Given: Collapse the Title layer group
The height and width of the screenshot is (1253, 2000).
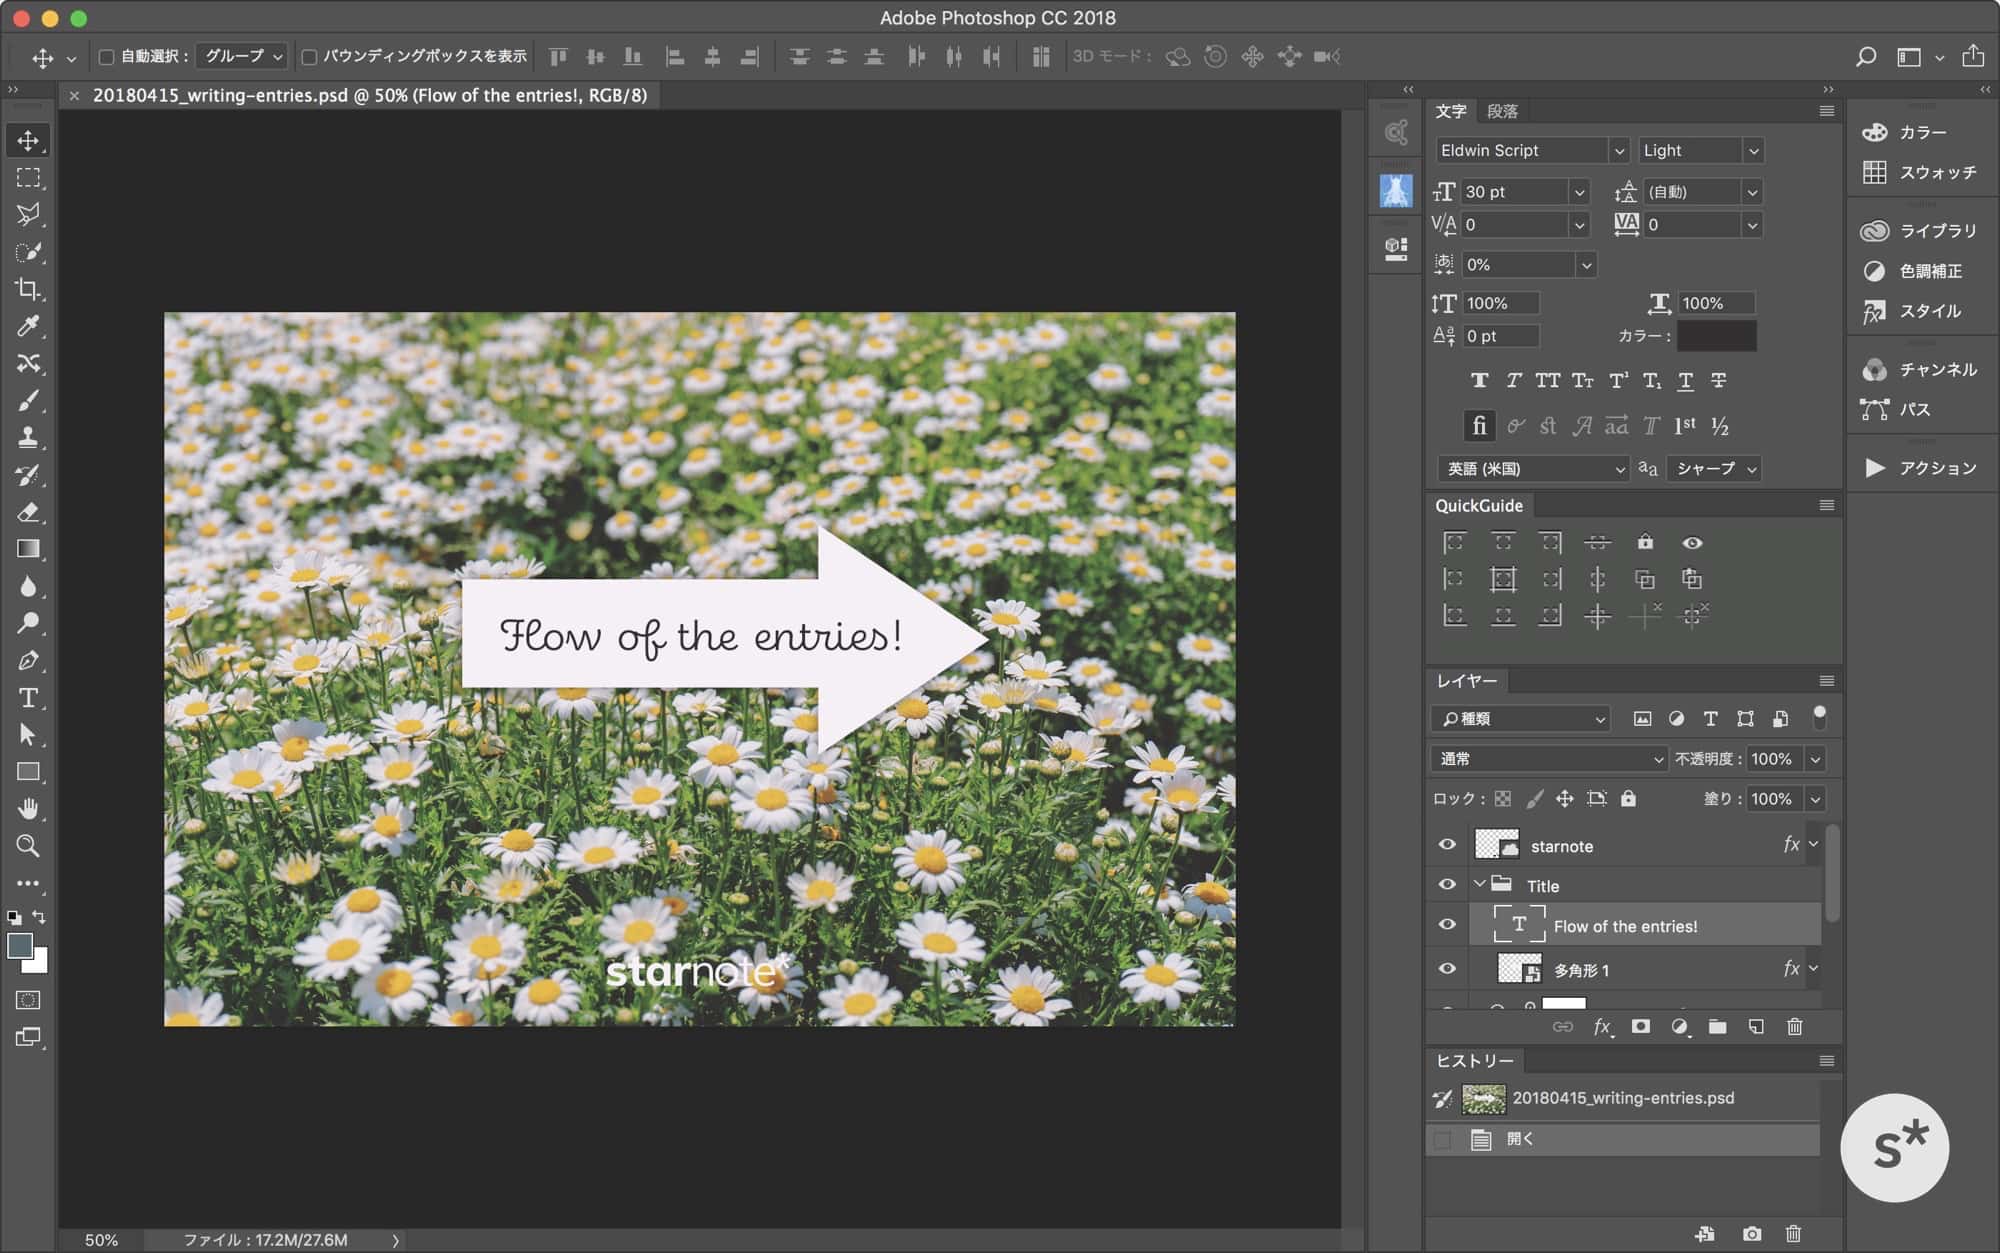Looking at the screenshot, I should (1479, 884).
